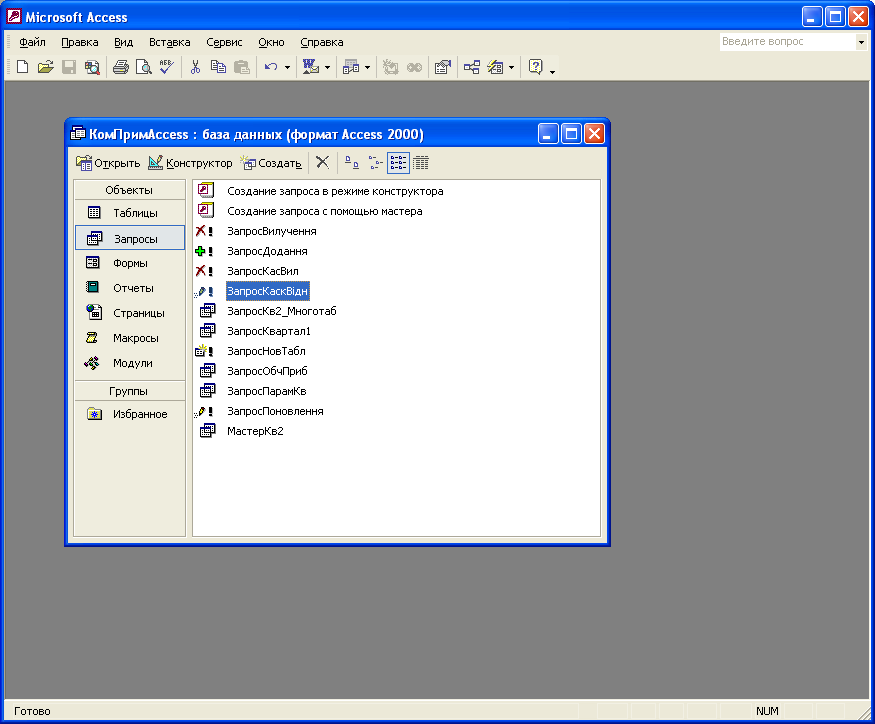This screenshot has height=724, width=875.
Task: Switch to small icons view
Action: pos(375,163)
